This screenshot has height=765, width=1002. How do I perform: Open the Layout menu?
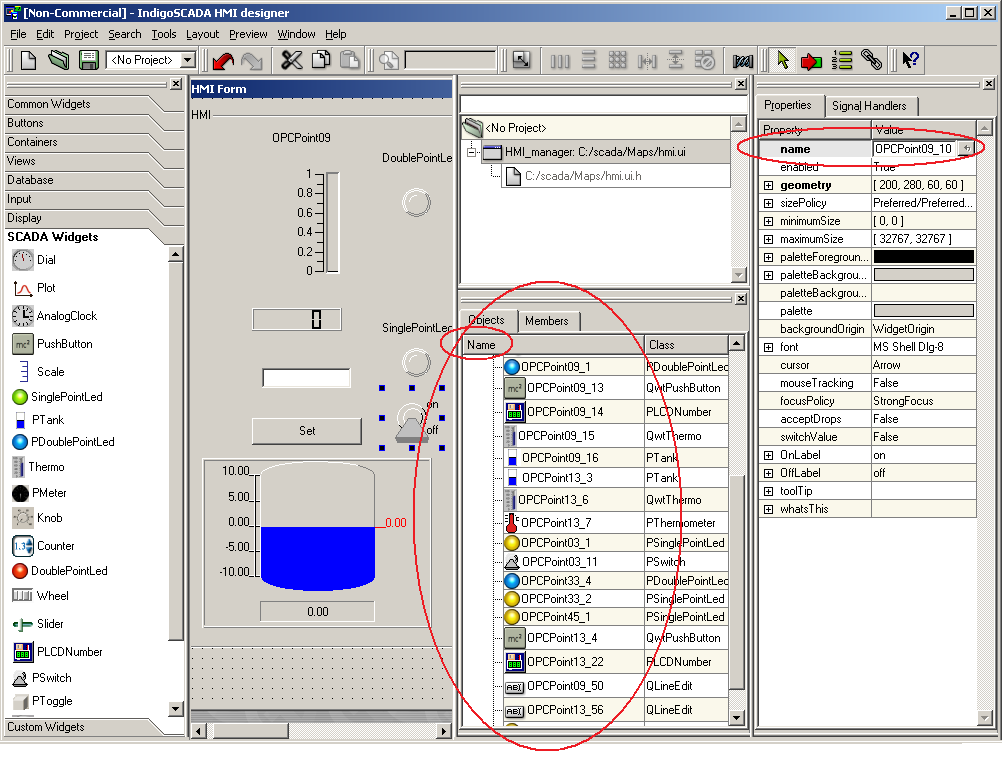click(203, 34)
